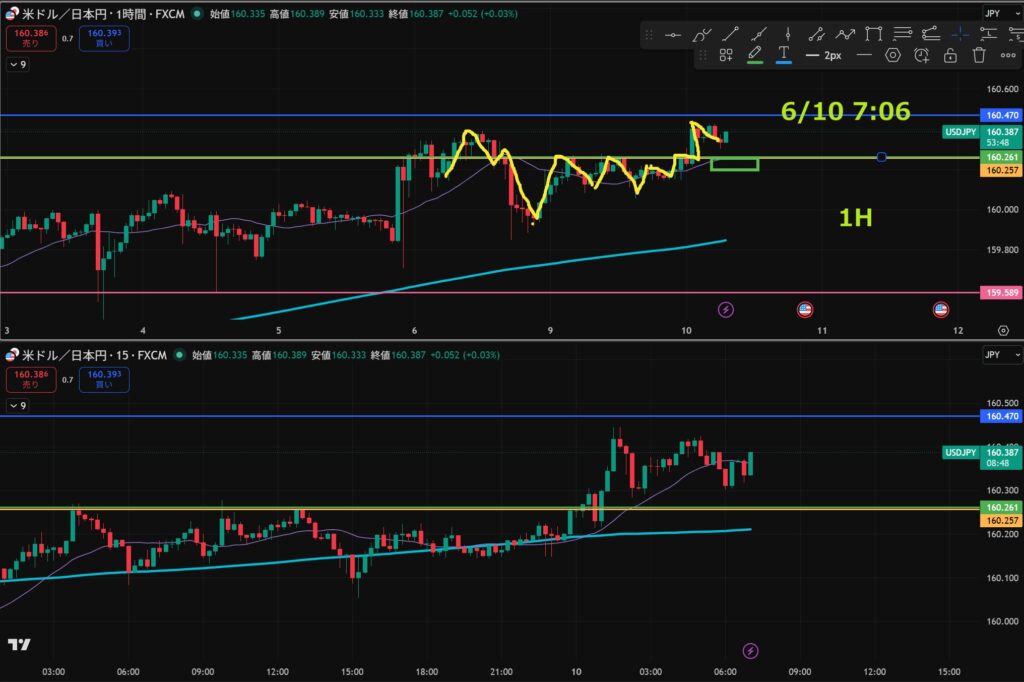Screen dimensions: 1024x682
Task: Open JPY currency dropdown on 1H chart
Action: coord(1002,13)
